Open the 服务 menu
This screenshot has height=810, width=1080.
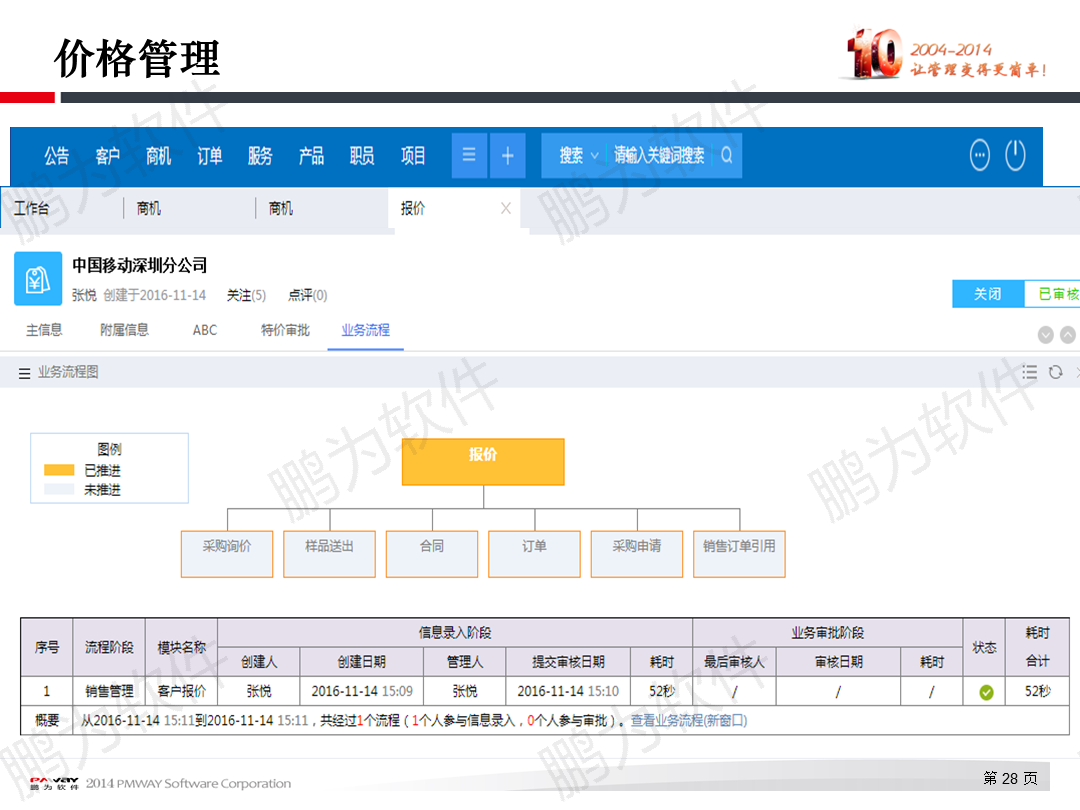click(x=260, y=156)
